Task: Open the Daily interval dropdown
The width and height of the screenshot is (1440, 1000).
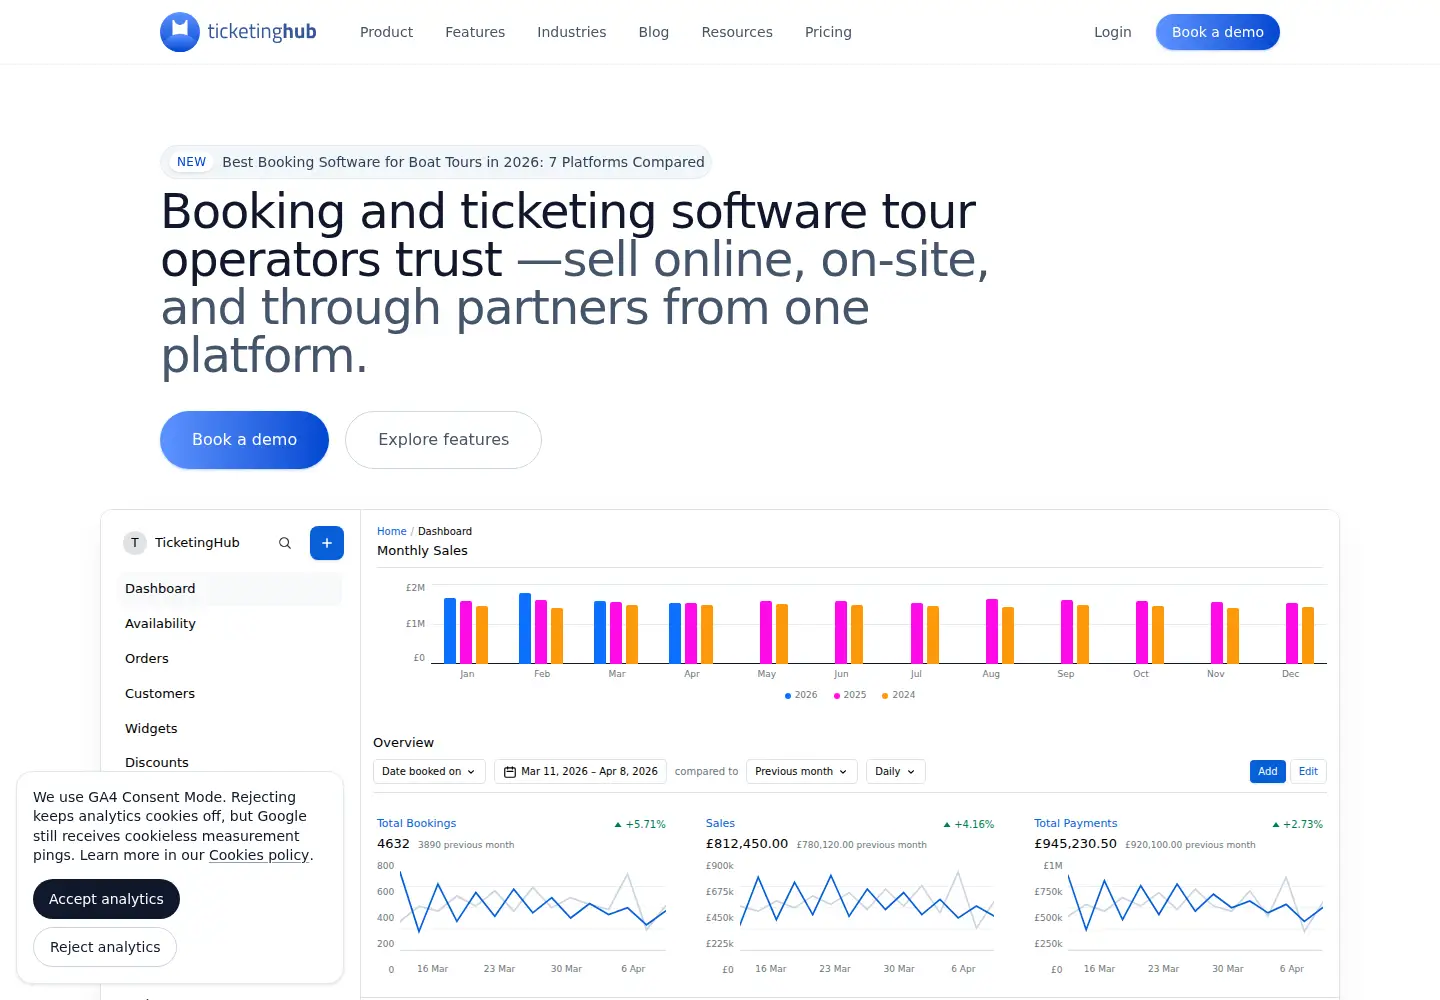Action: pyautogui.click(x=896, y=772)
